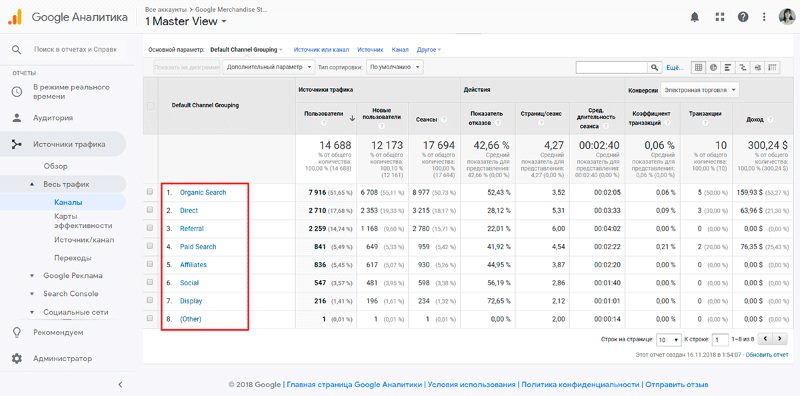Viewport: 800px width, 396px height.
Task: Open the Google apps grid
Action: [x=720, y=17]
